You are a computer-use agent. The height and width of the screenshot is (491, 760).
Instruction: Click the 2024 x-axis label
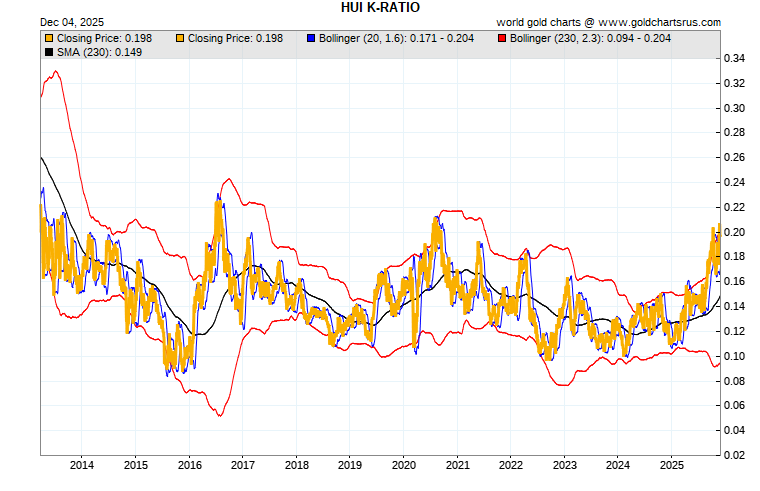coord(618,465)
